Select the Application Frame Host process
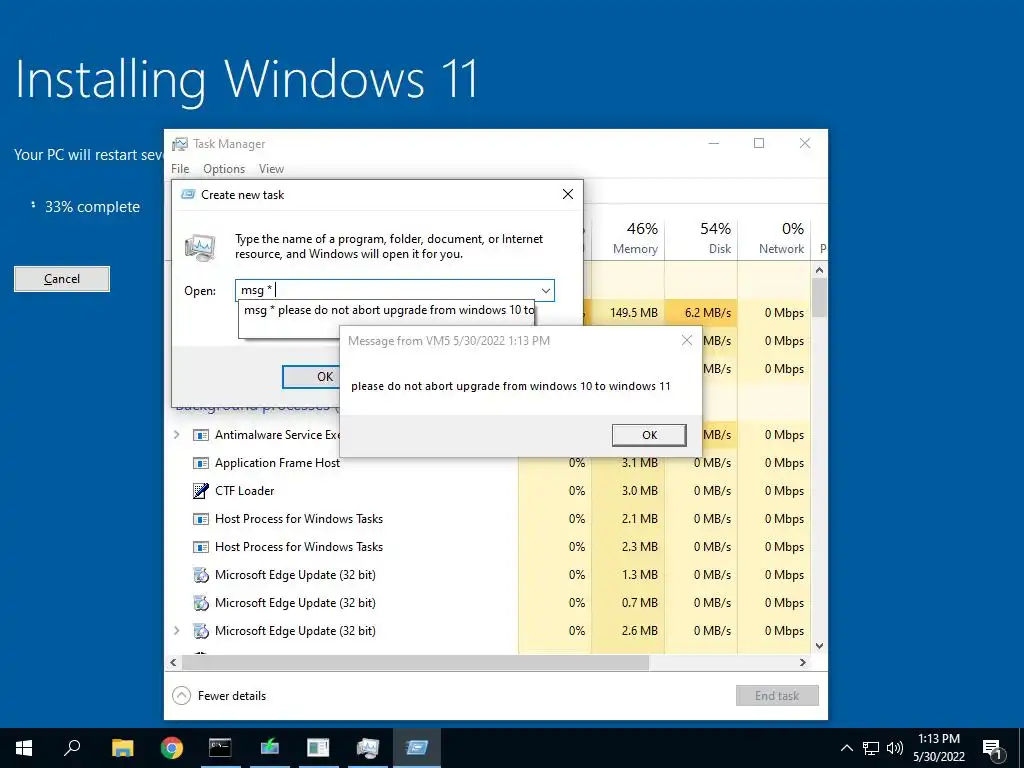Viewport: 1024px width, 768px height. (278, 463)
